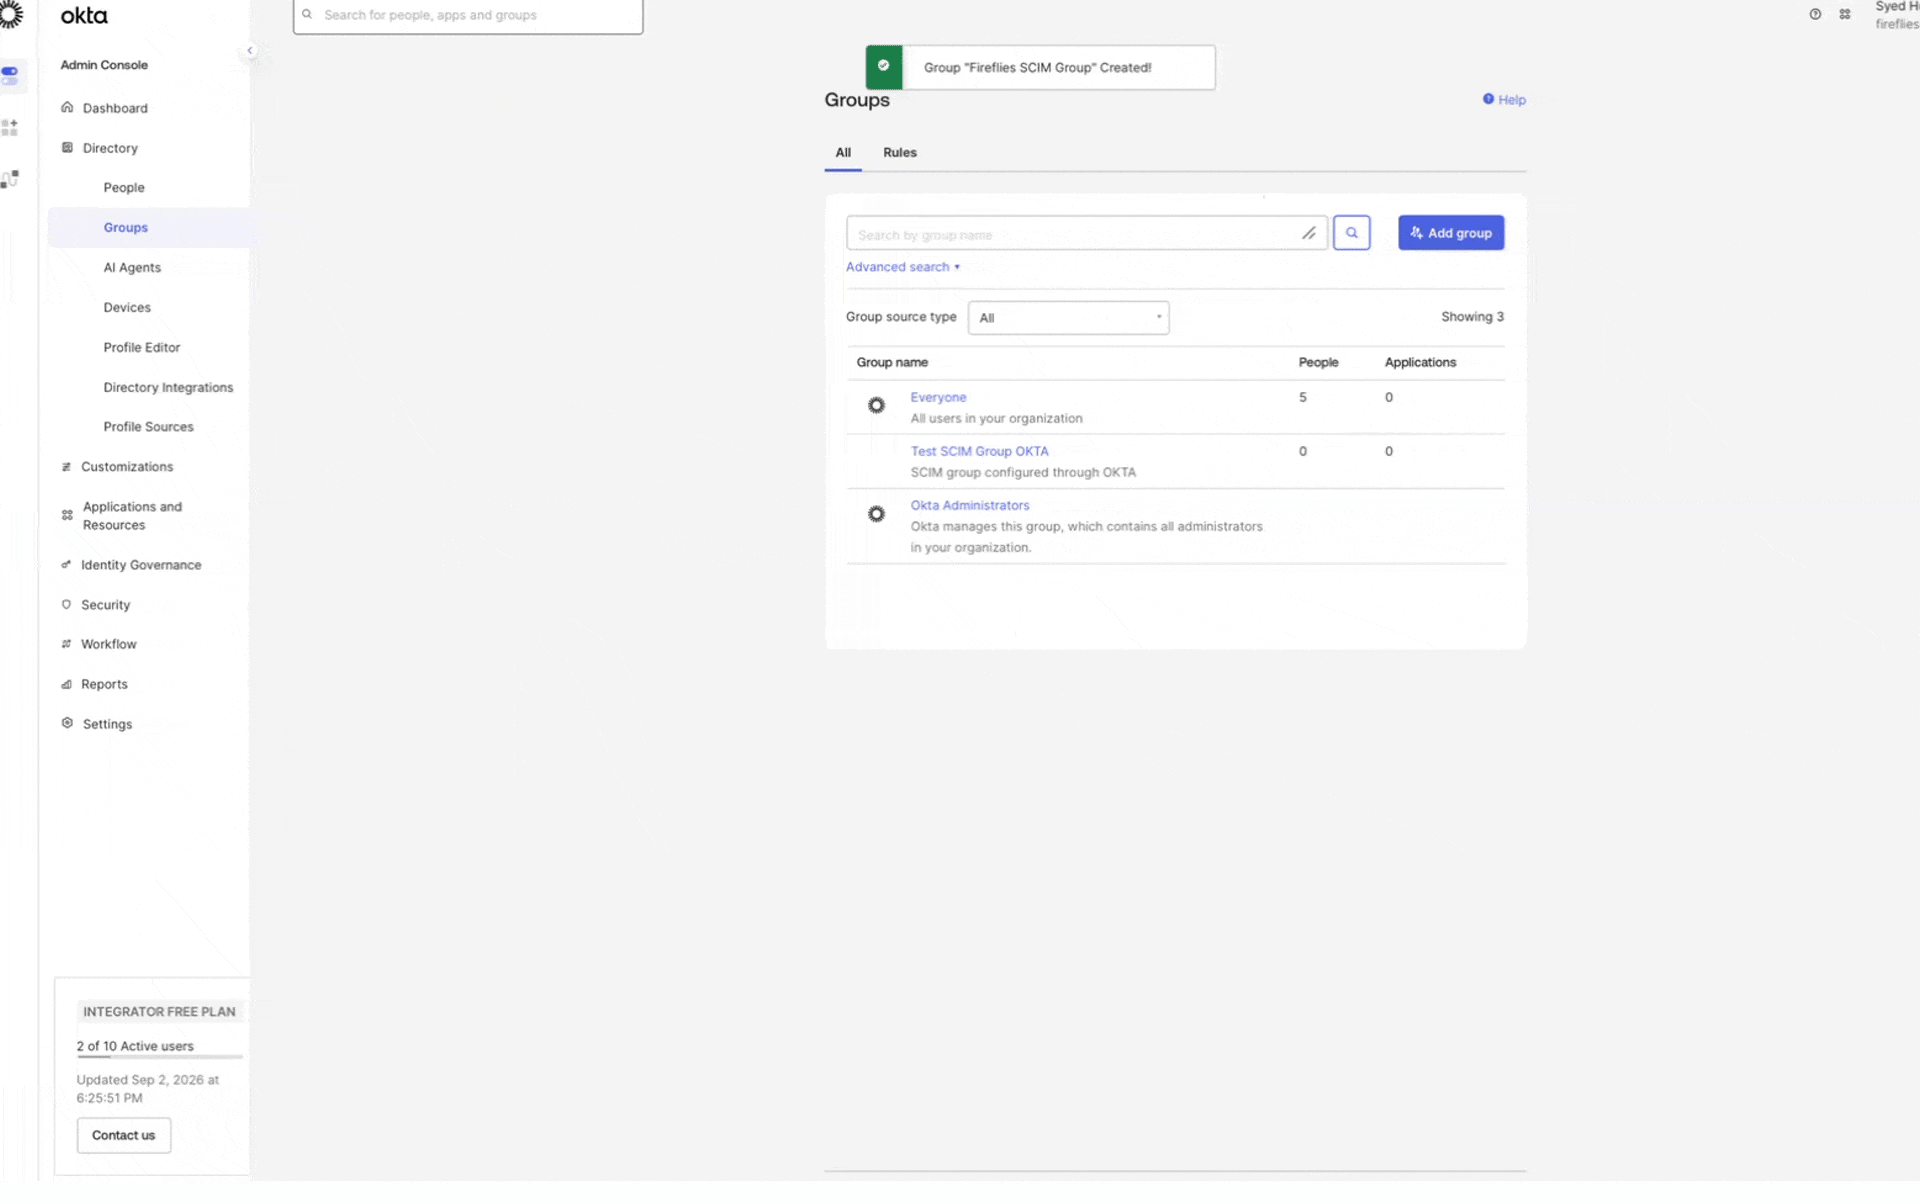The height and width of the screenshot is (1204, 1920).
Task: Expand the Advanced search options
Action: (903, 267)
